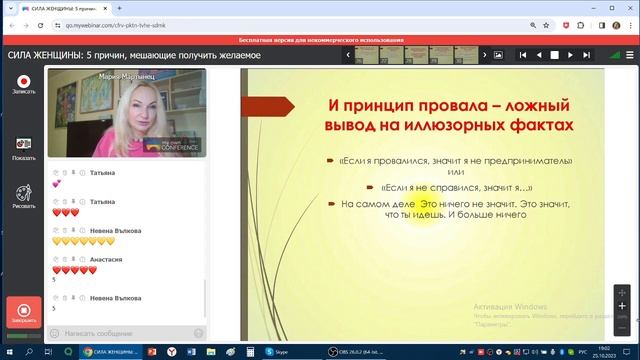Click the stop presentation square button
This screenshot has height=360, width=640.
tap(554, 55)
